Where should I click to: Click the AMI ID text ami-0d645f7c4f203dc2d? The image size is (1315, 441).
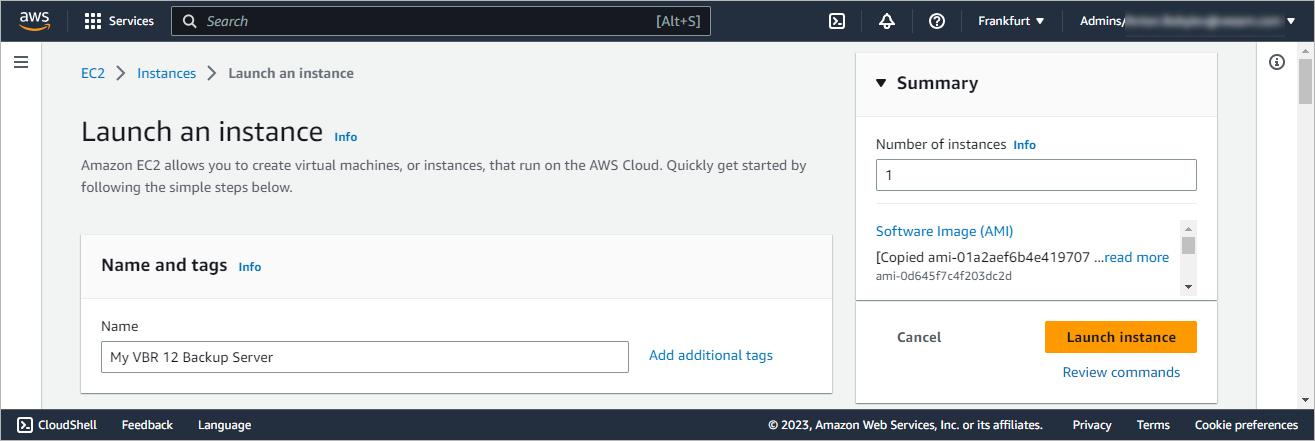point(944,276)
